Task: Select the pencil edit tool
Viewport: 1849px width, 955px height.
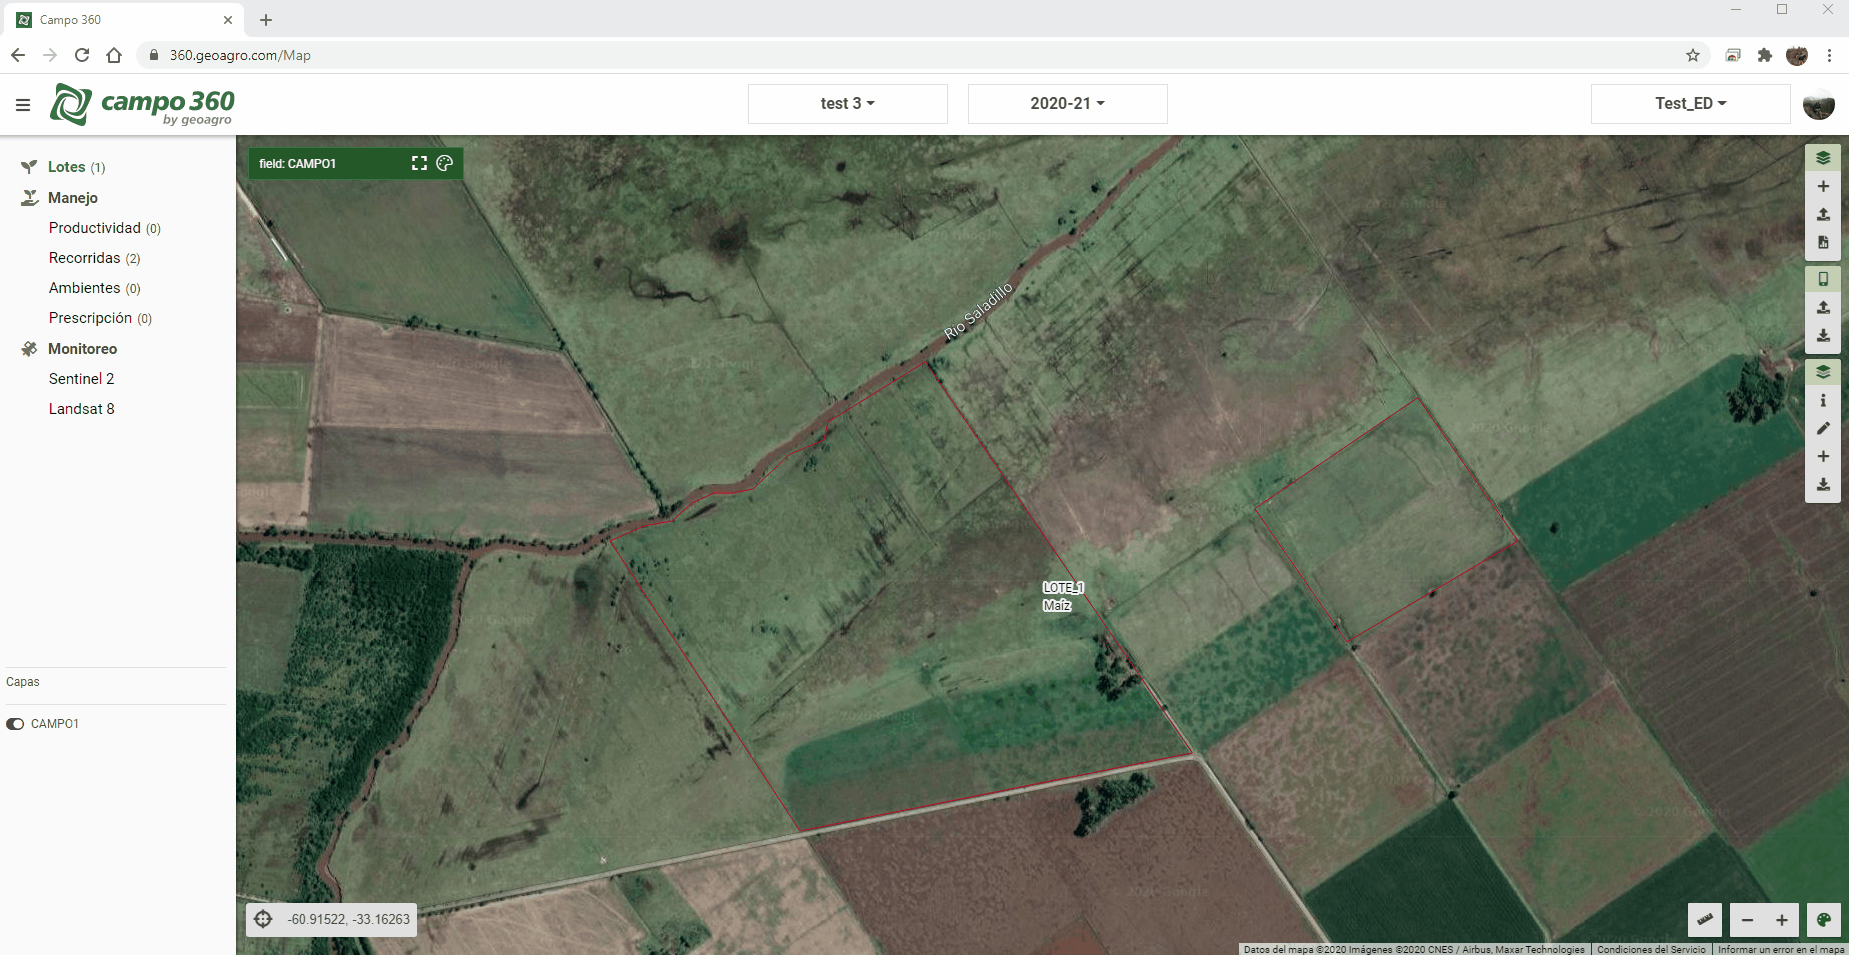Action: pyautogui.click(x=1823, y=428)
